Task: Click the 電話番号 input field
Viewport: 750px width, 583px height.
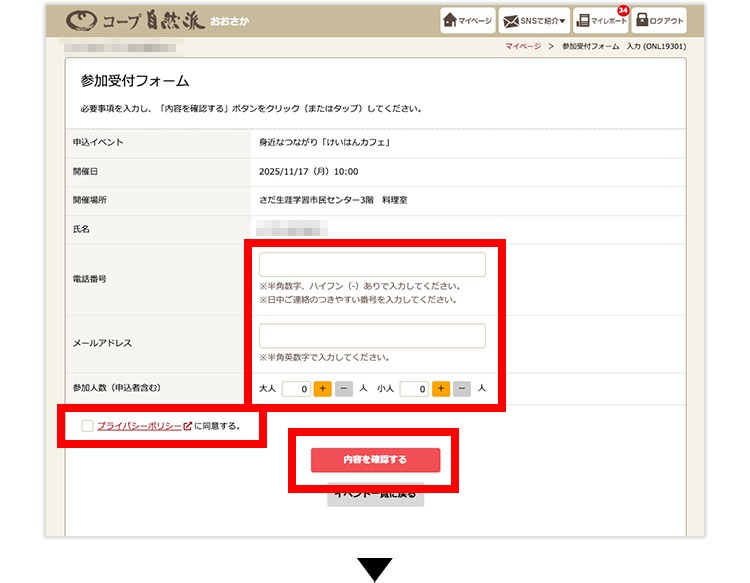Action: point(372,265)
